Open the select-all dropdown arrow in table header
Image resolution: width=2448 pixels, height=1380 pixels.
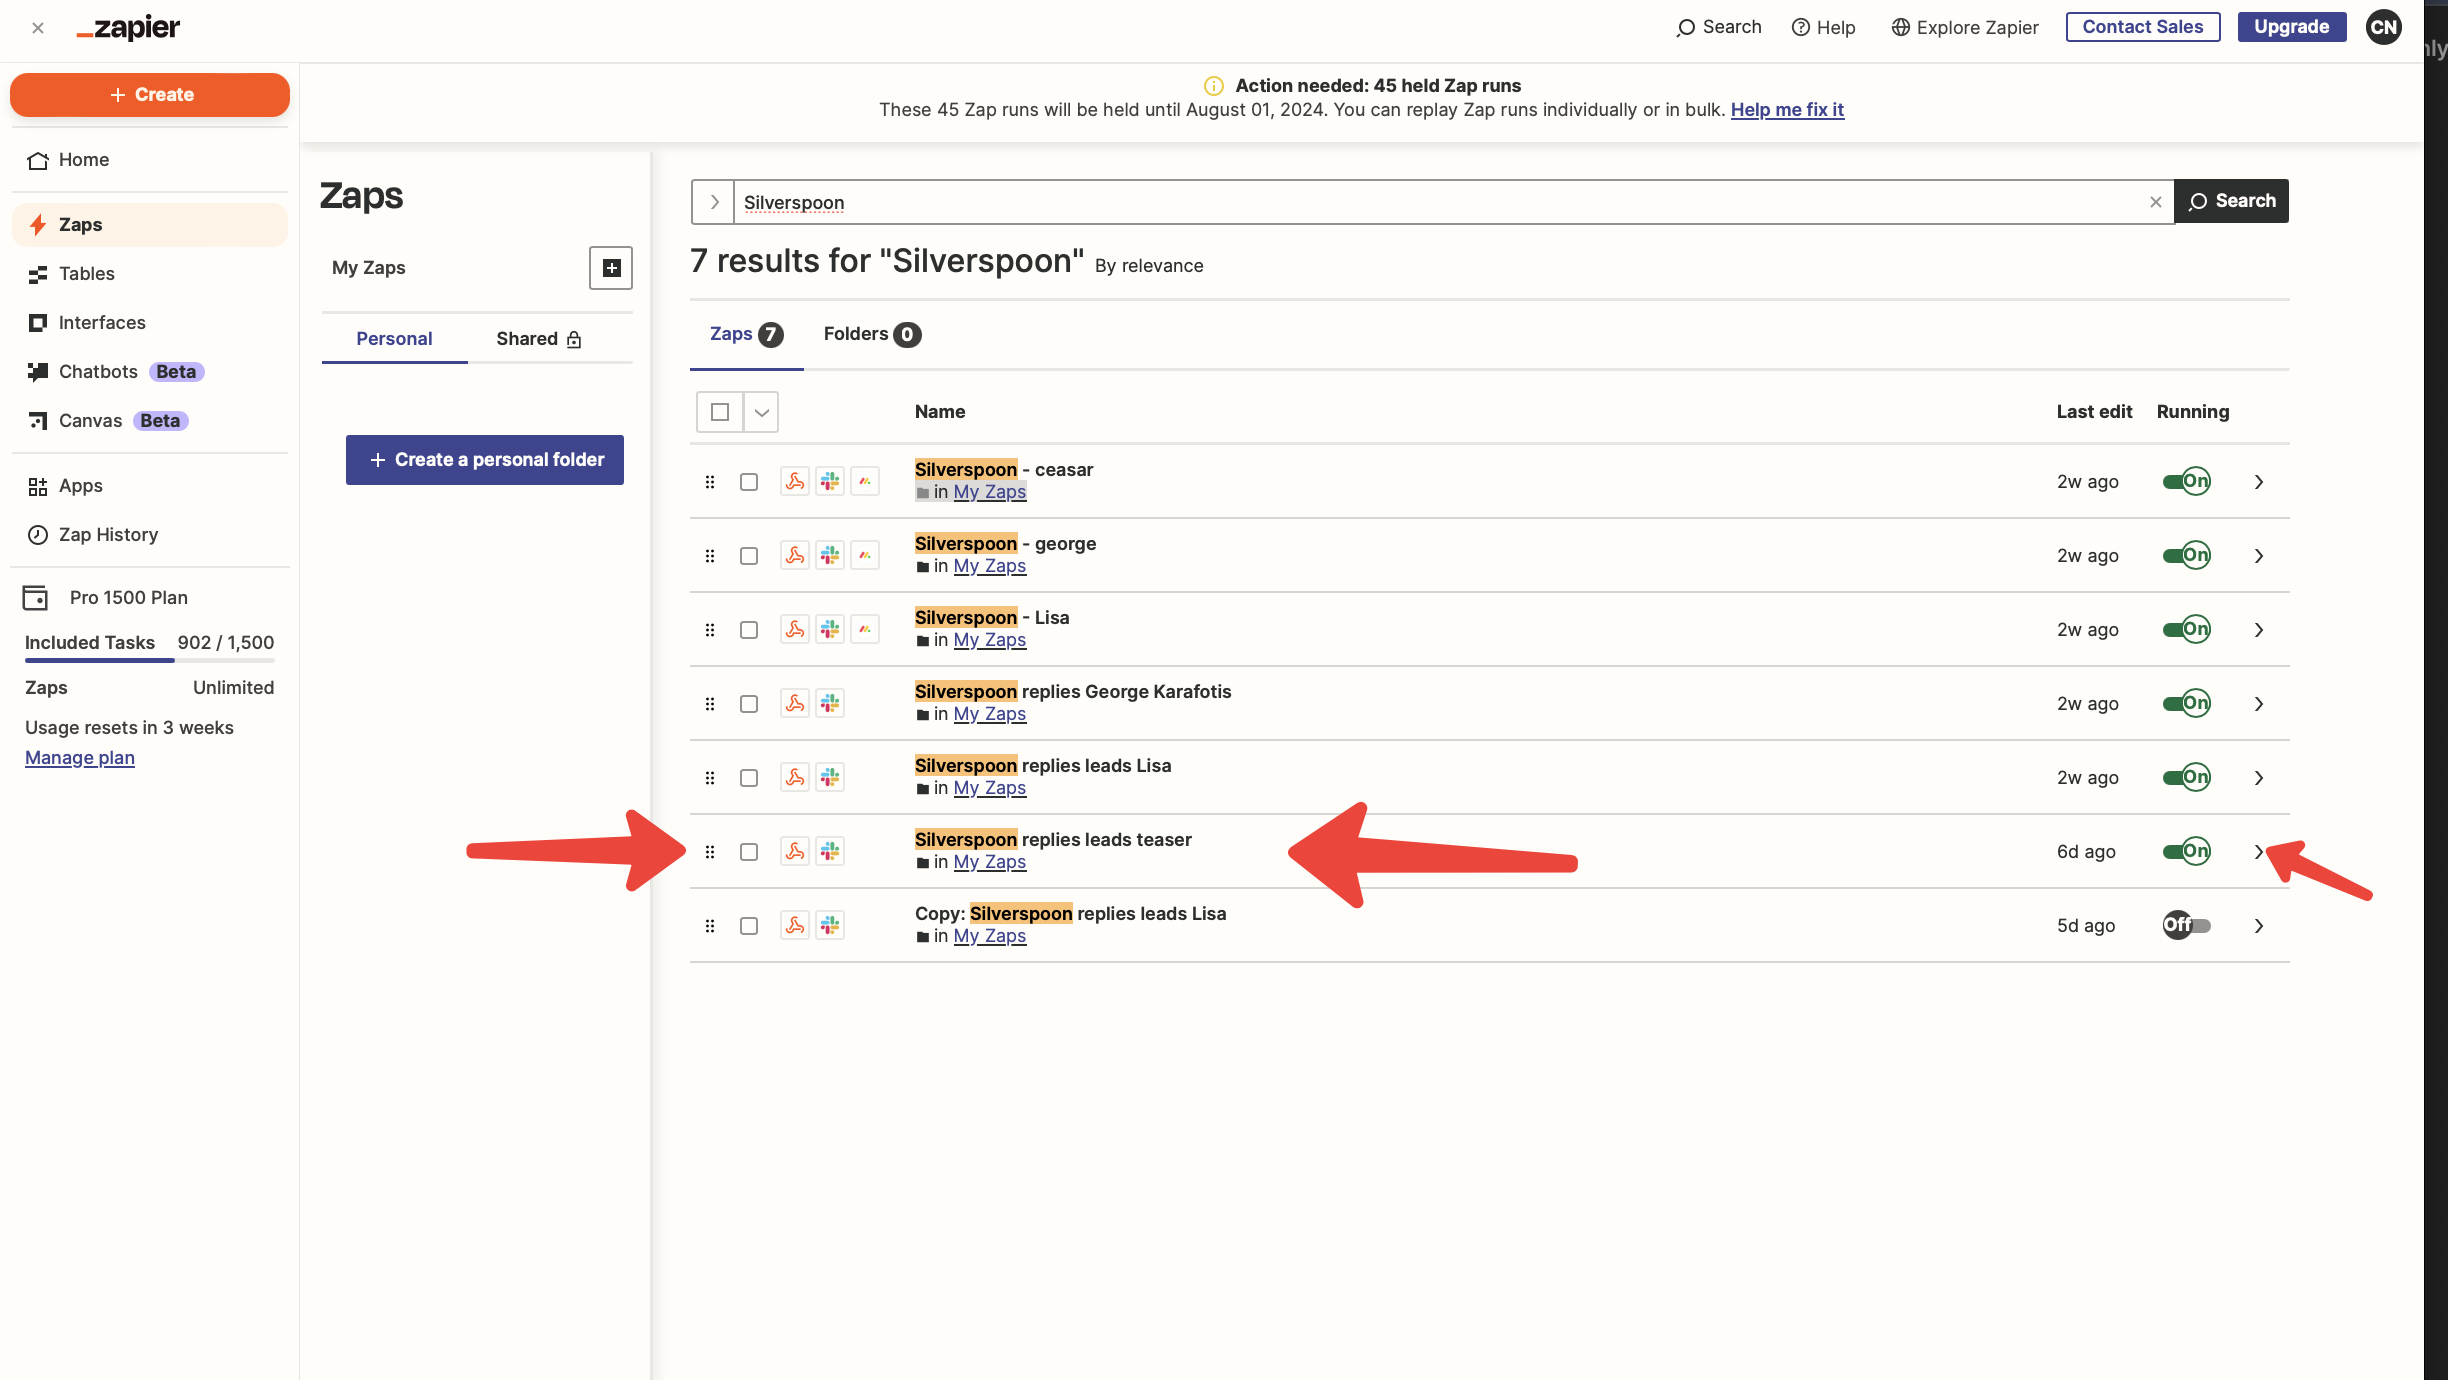coord(761,412)
